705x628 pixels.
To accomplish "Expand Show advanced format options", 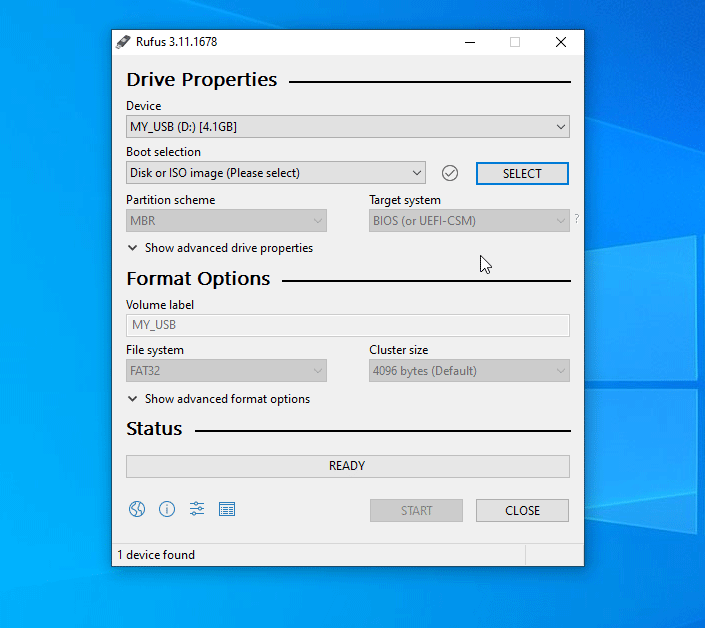I will tap(219, 399).
